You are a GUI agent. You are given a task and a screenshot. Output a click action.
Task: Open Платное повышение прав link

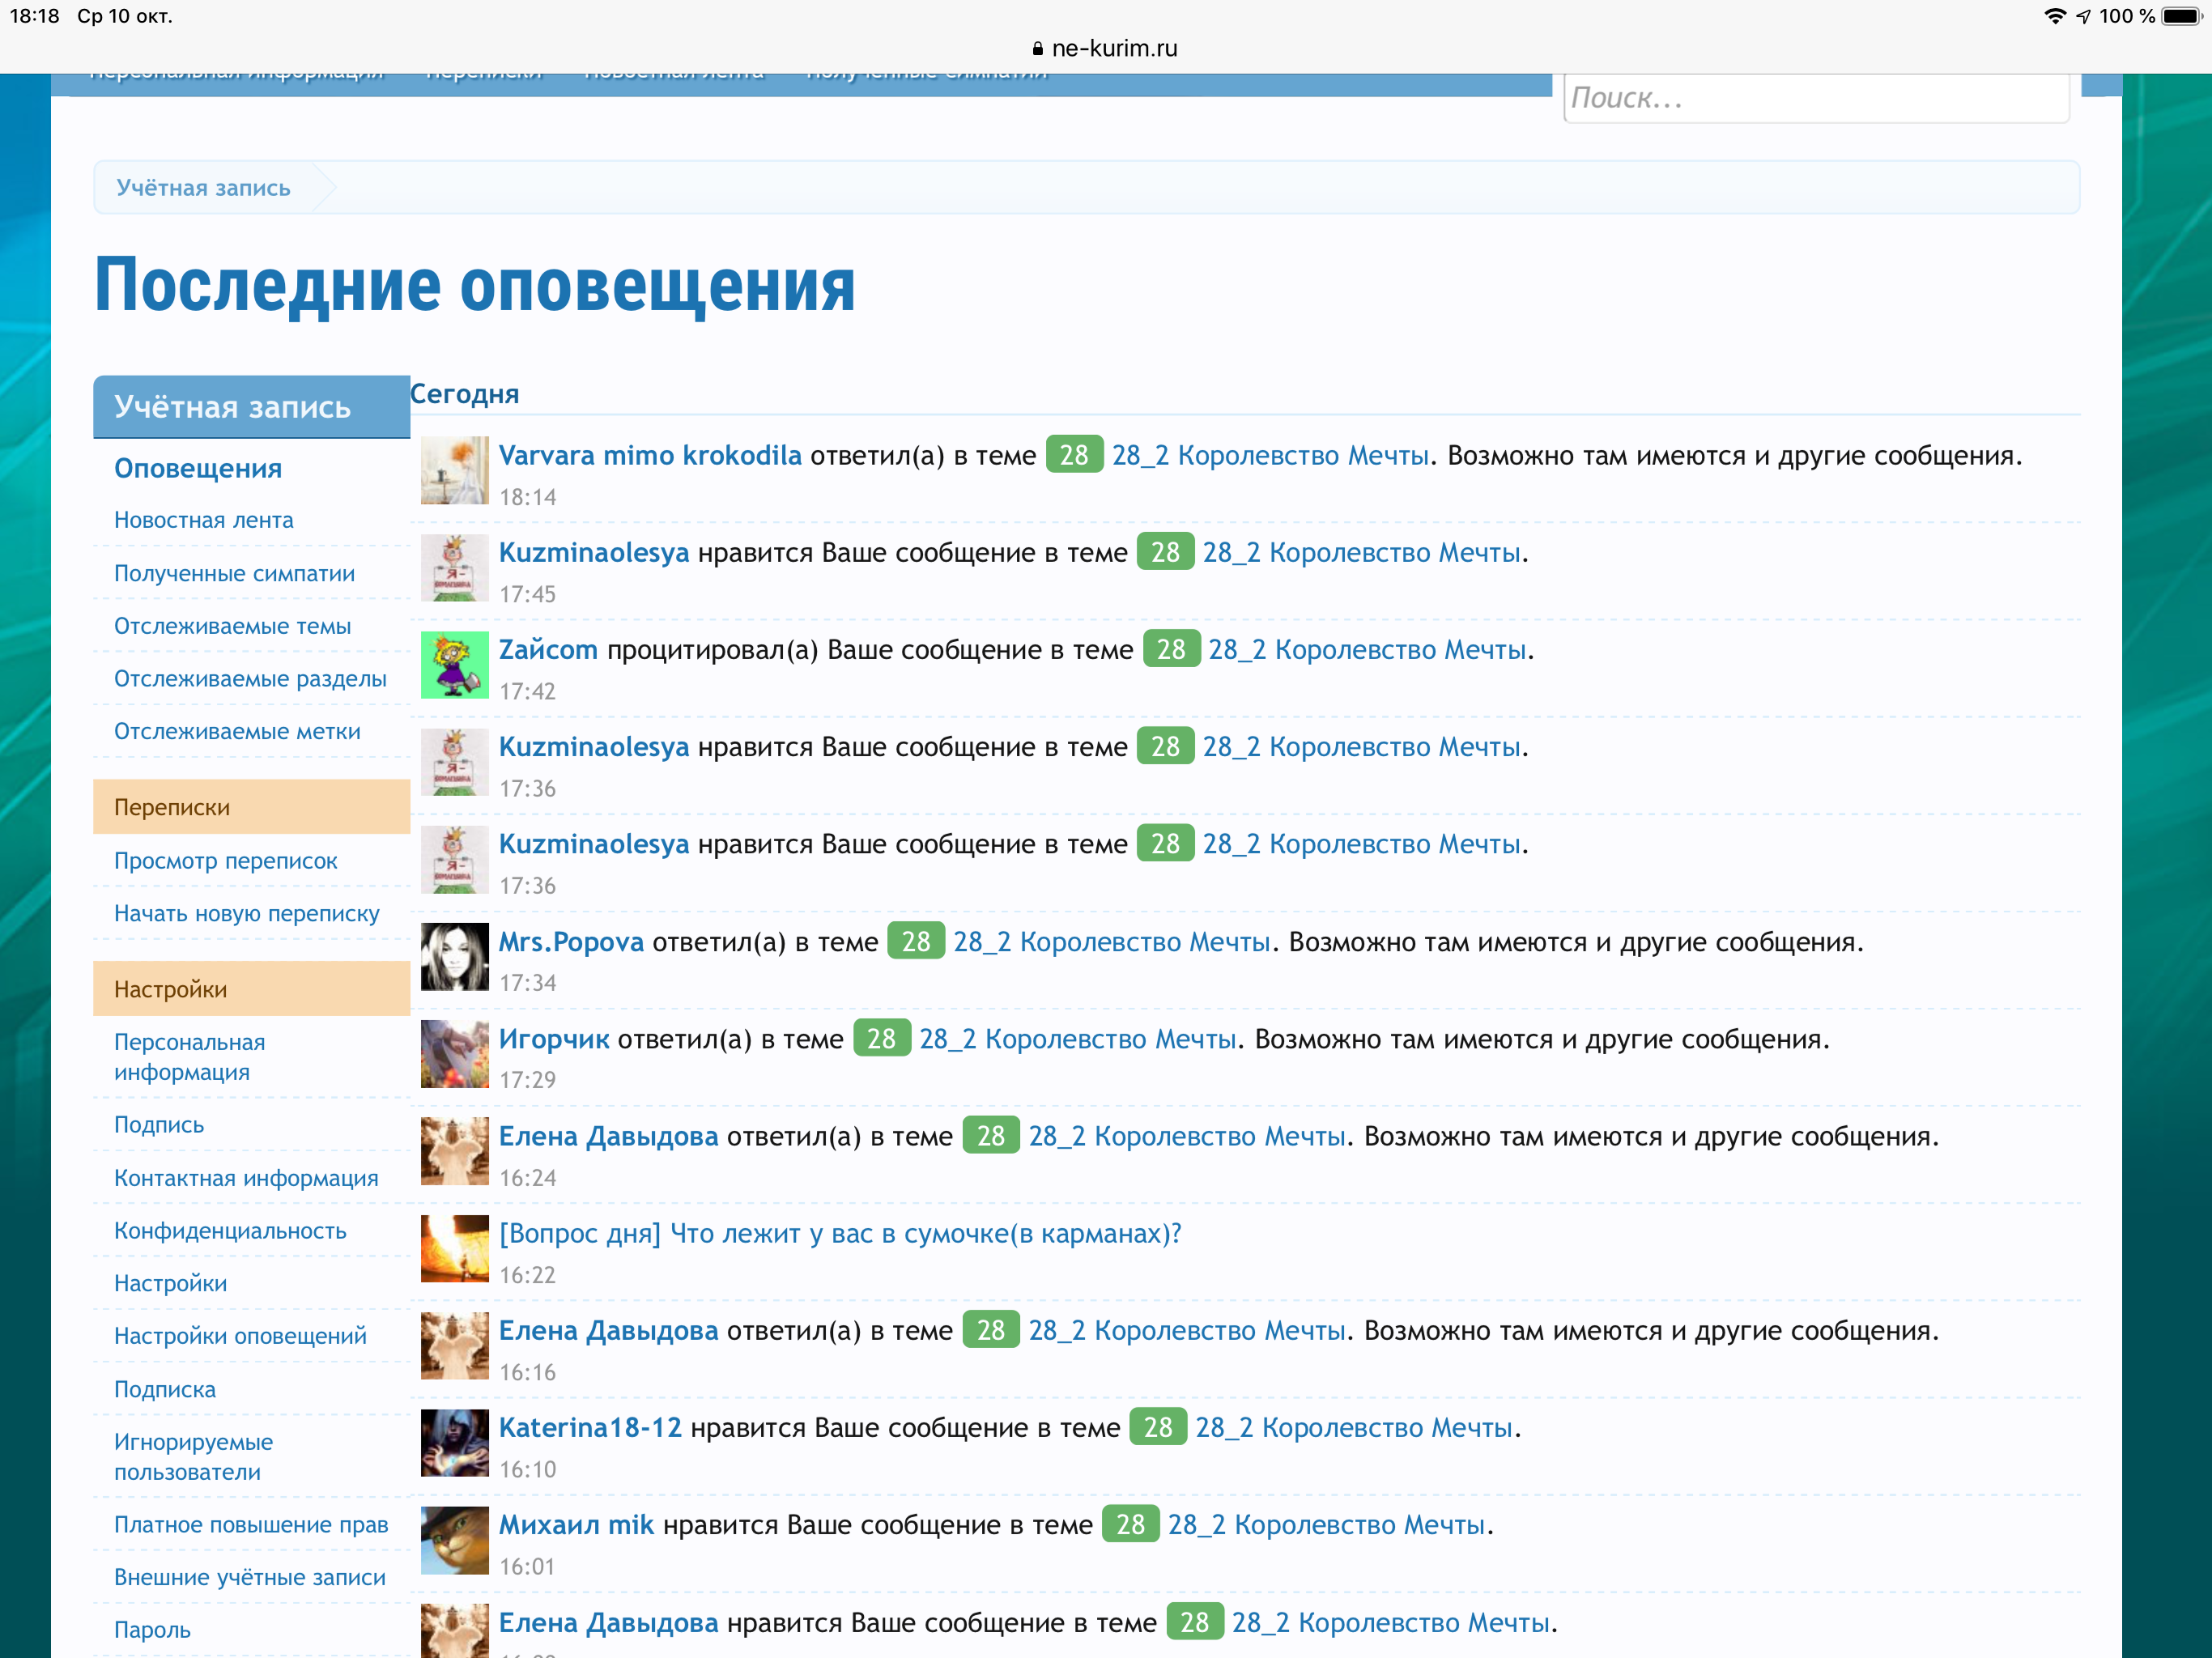(x=251, y=1524)
